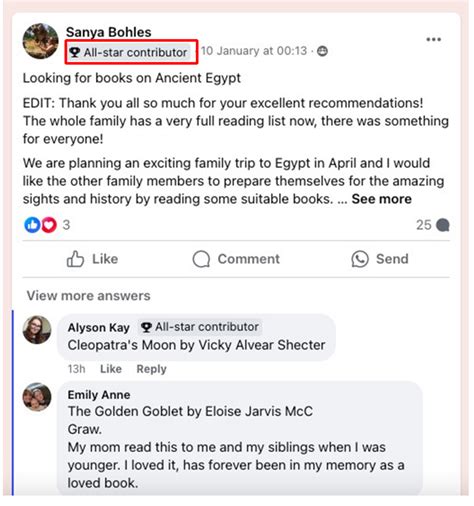Open Alyson Kay's profile picture

point(37,330)
